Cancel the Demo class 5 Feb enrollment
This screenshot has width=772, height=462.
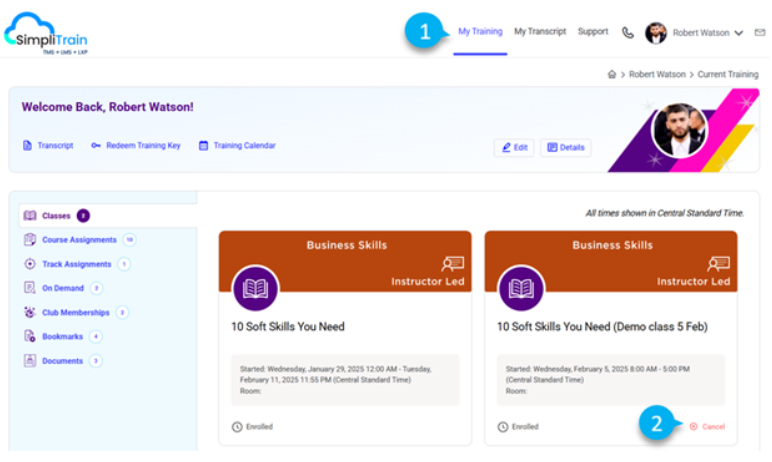[x=707, y=426]
